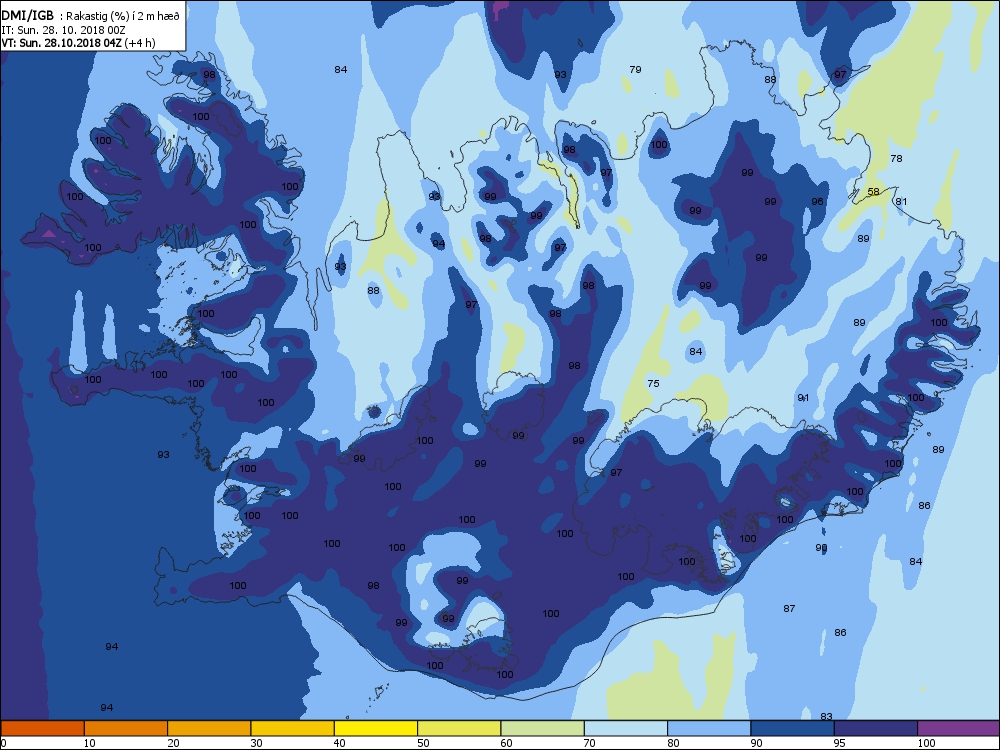Click the title text 'DMI/IGB : Rakastig (%)'
Viewport: 1000px width, 750px height.
pyautogui.click(x=65, y=16)
